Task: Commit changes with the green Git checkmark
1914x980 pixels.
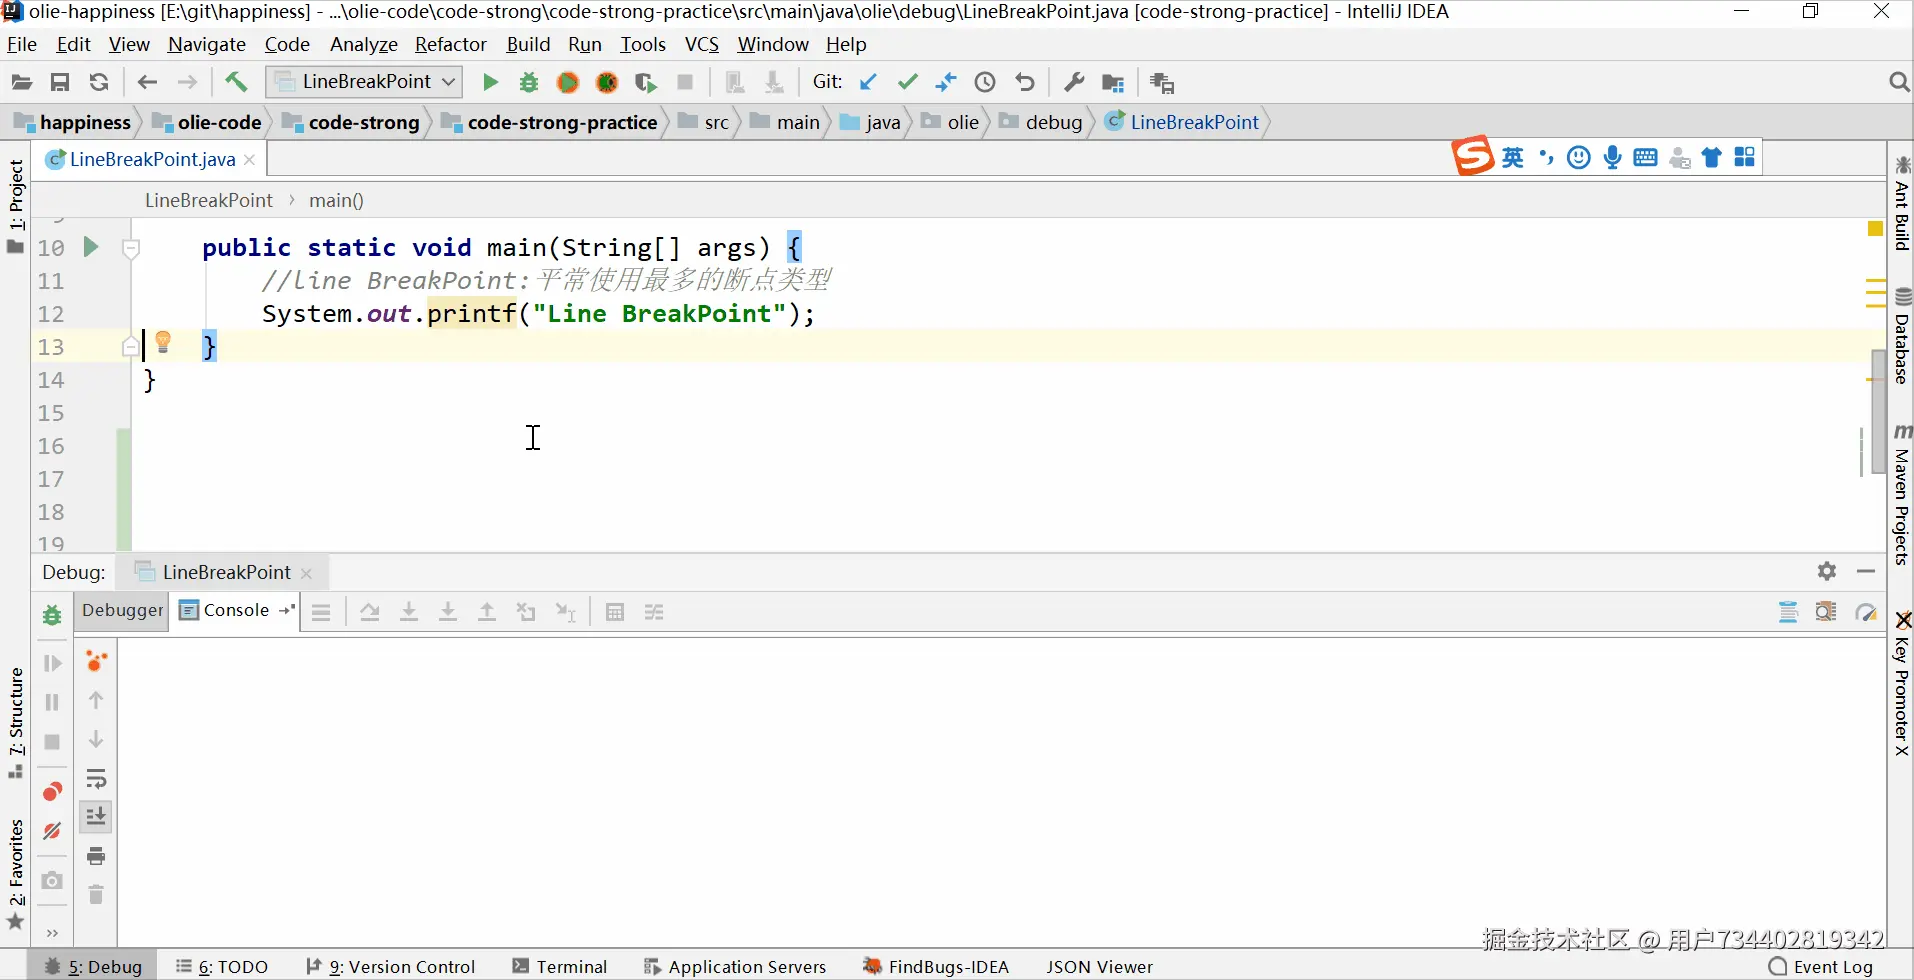Action: (908, 82)
